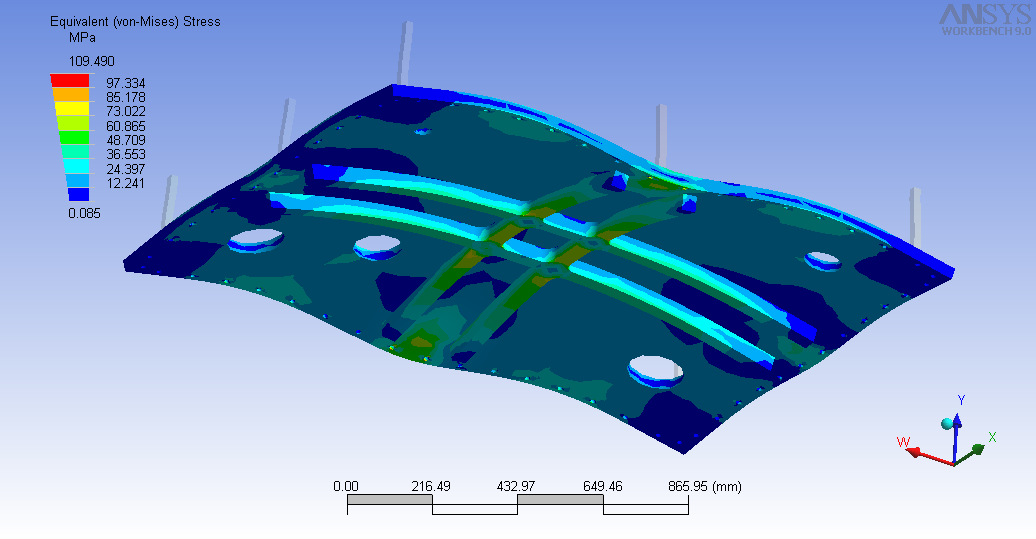Click the 0.00 ruler label
Viewport: 1036px width, 539px height.
coord(346,487)
